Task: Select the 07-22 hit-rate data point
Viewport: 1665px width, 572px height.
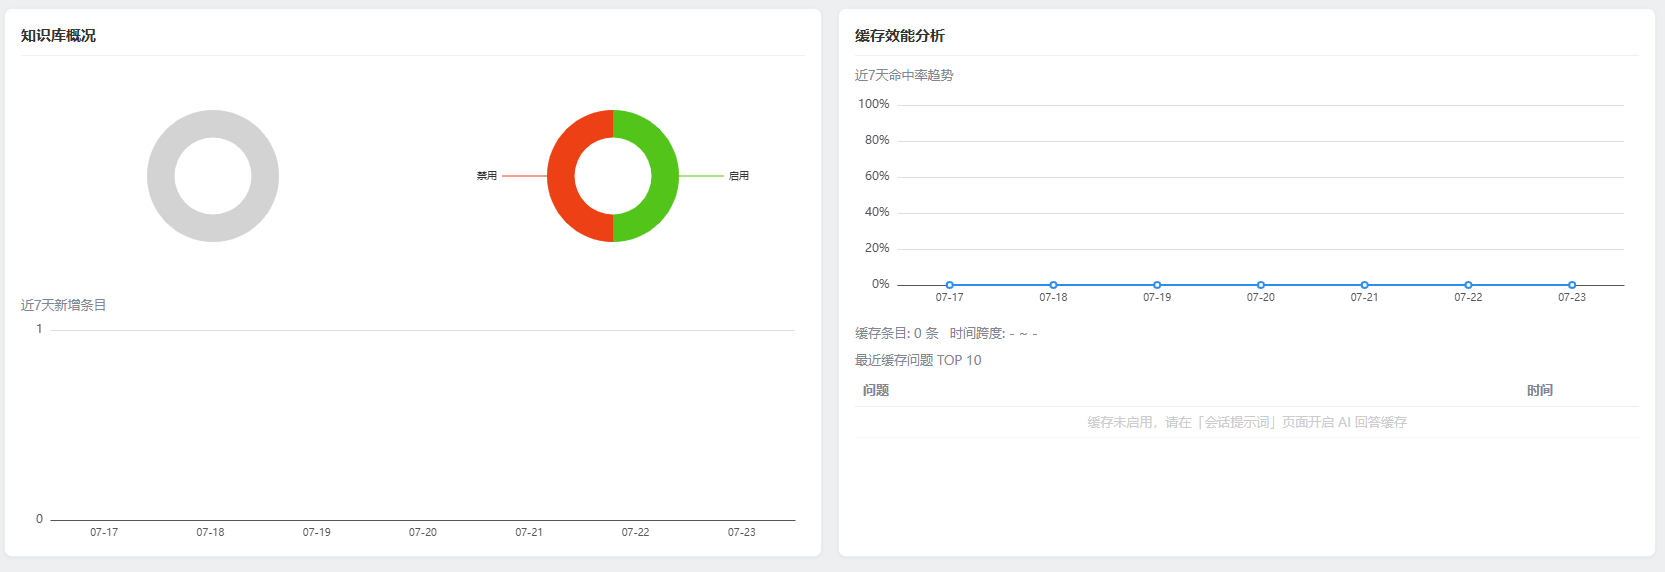Action: tap(1468, 285)
